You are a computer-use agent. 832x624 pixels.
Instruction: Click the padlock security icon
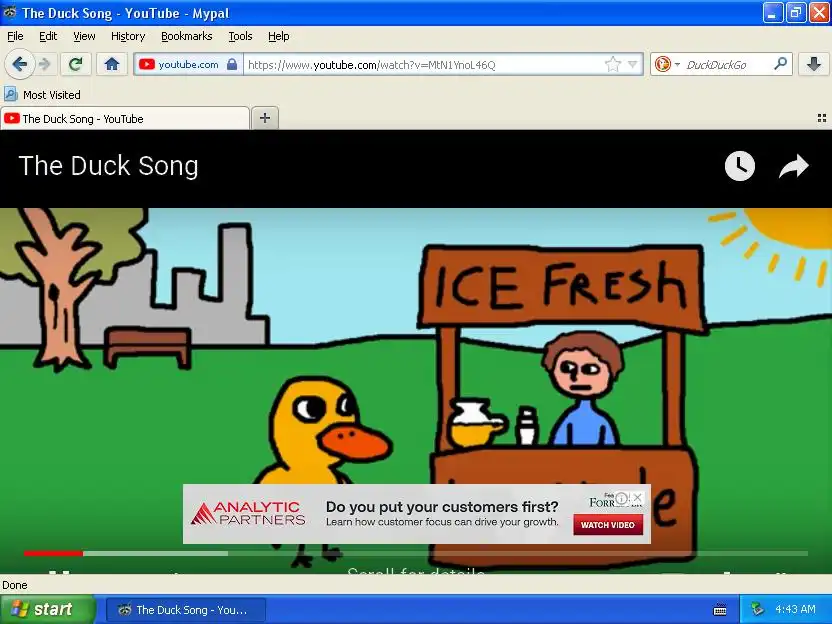(x=232, y=65)
